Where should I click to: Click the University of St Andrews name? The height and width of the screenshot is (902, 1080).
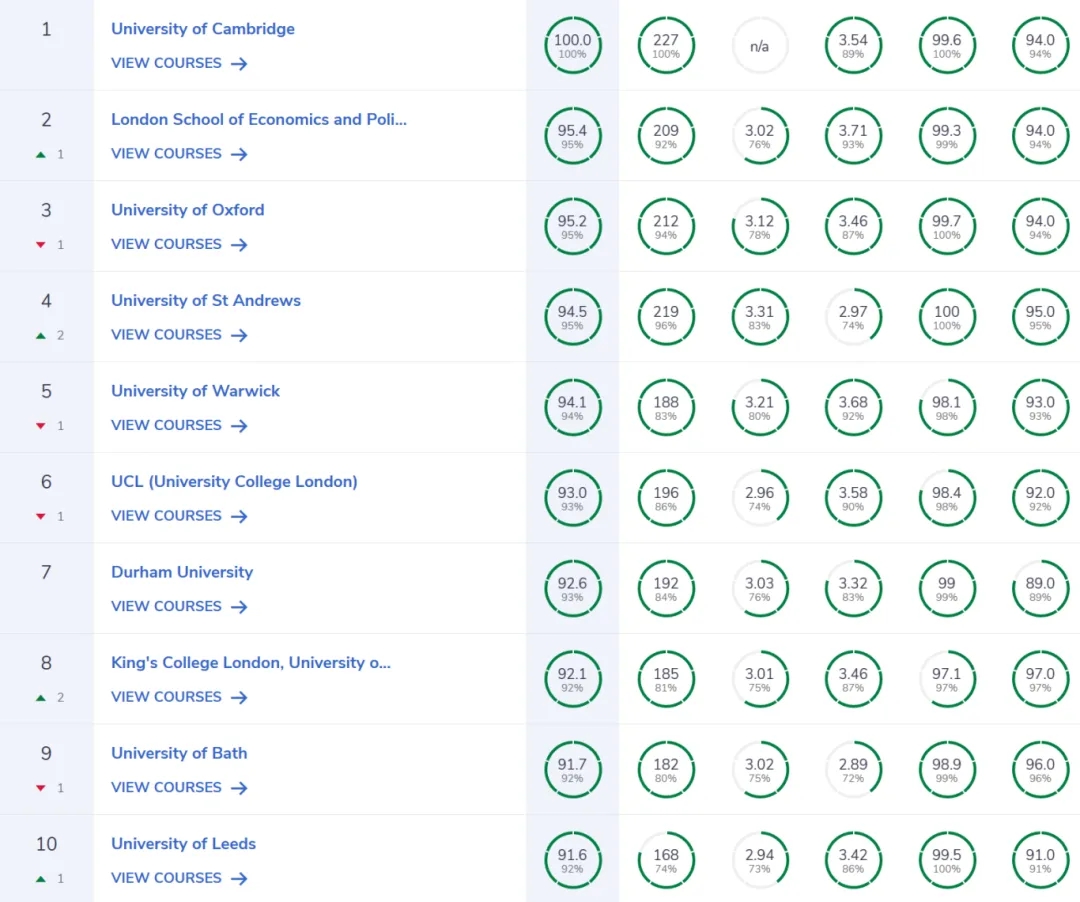(x=206, y=300)
